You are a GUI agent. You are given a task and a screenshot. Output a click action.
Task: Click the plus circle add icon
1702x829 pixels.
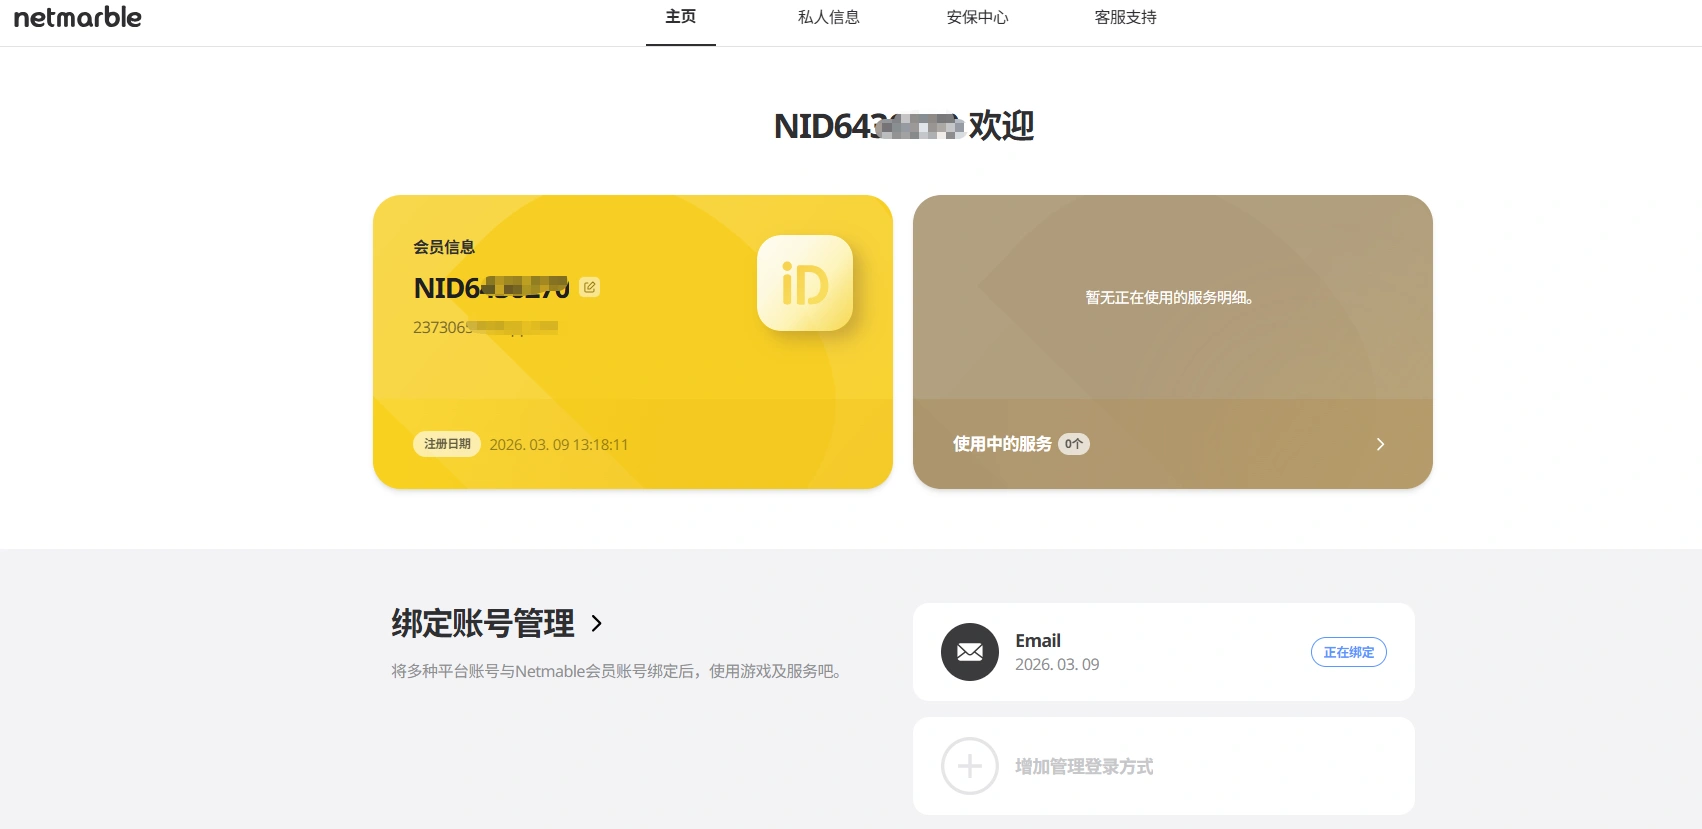pyautogui.click(x=970, y=766)
